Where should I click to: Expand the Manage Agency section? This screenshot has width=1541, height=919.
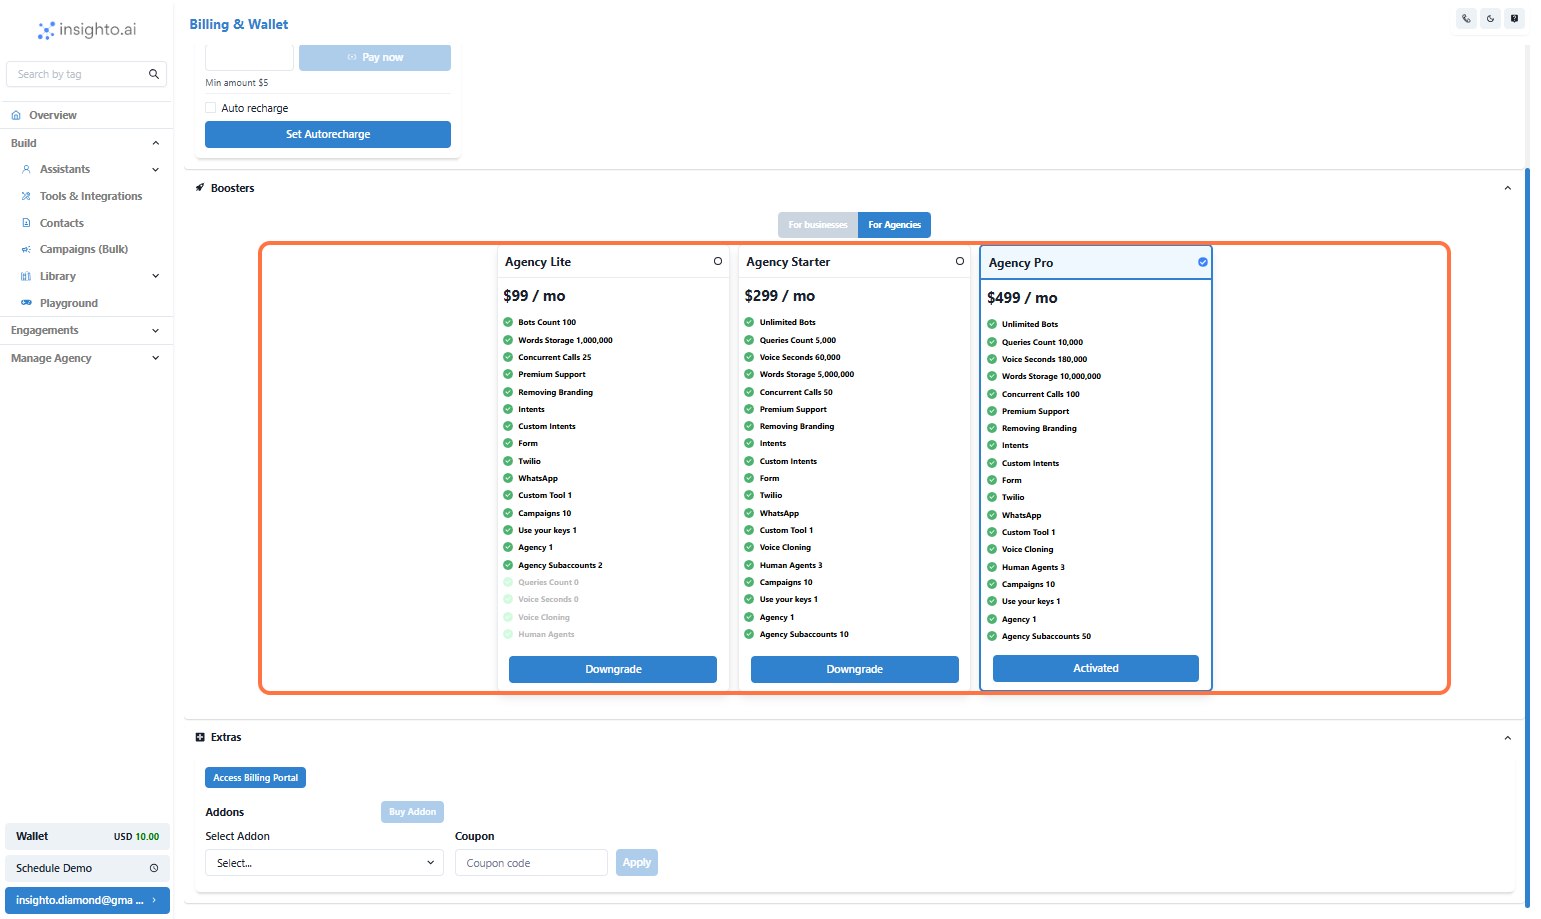155,358
